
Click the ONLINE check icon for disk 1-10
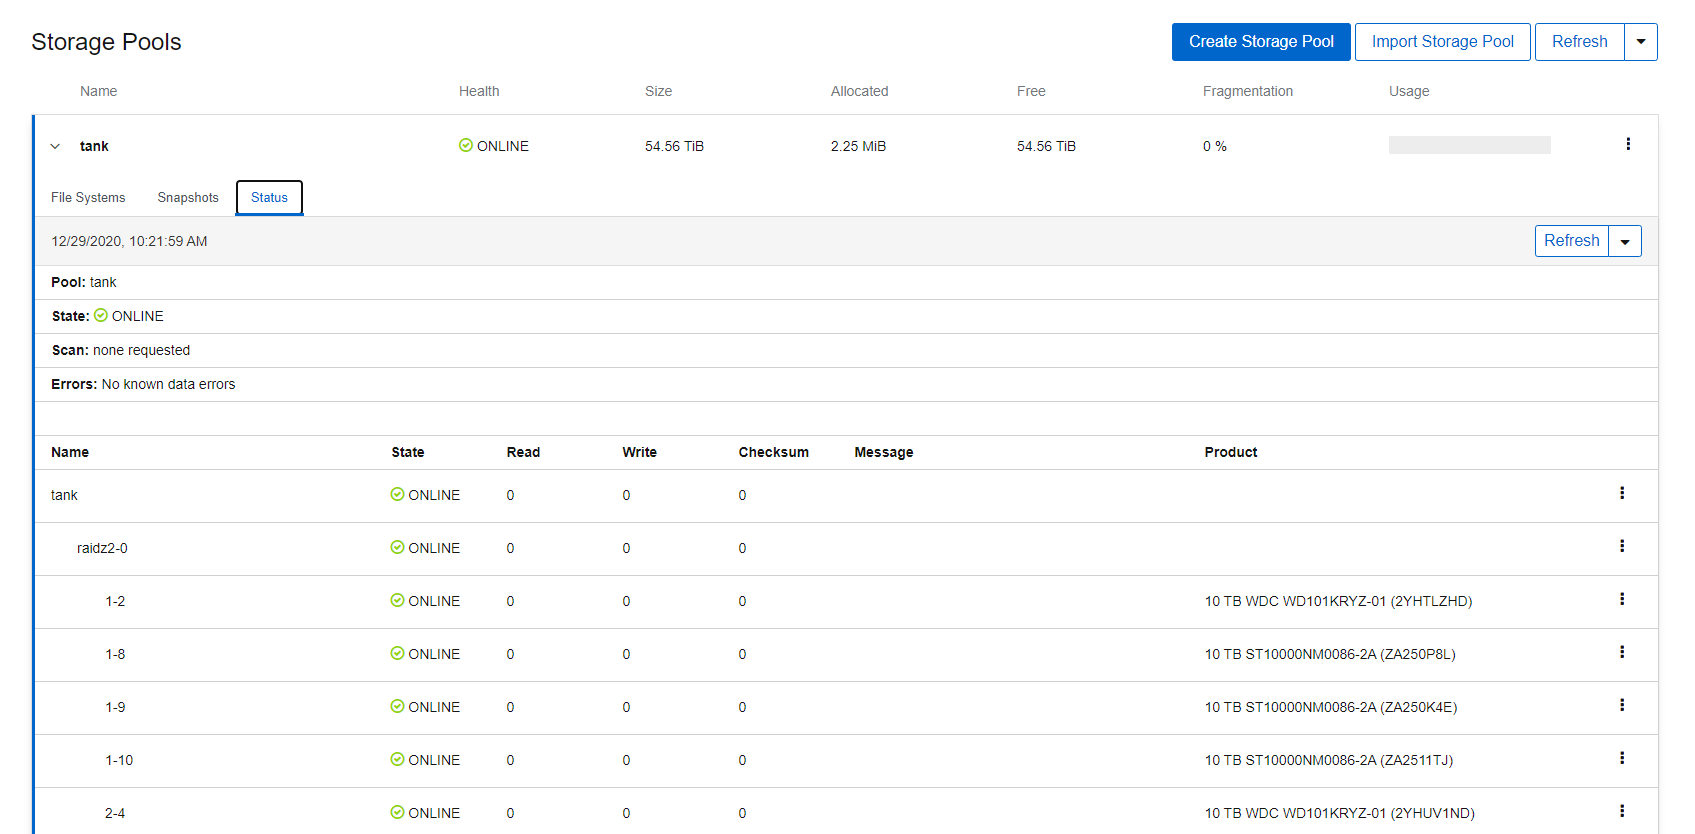[x=397, y=759]
